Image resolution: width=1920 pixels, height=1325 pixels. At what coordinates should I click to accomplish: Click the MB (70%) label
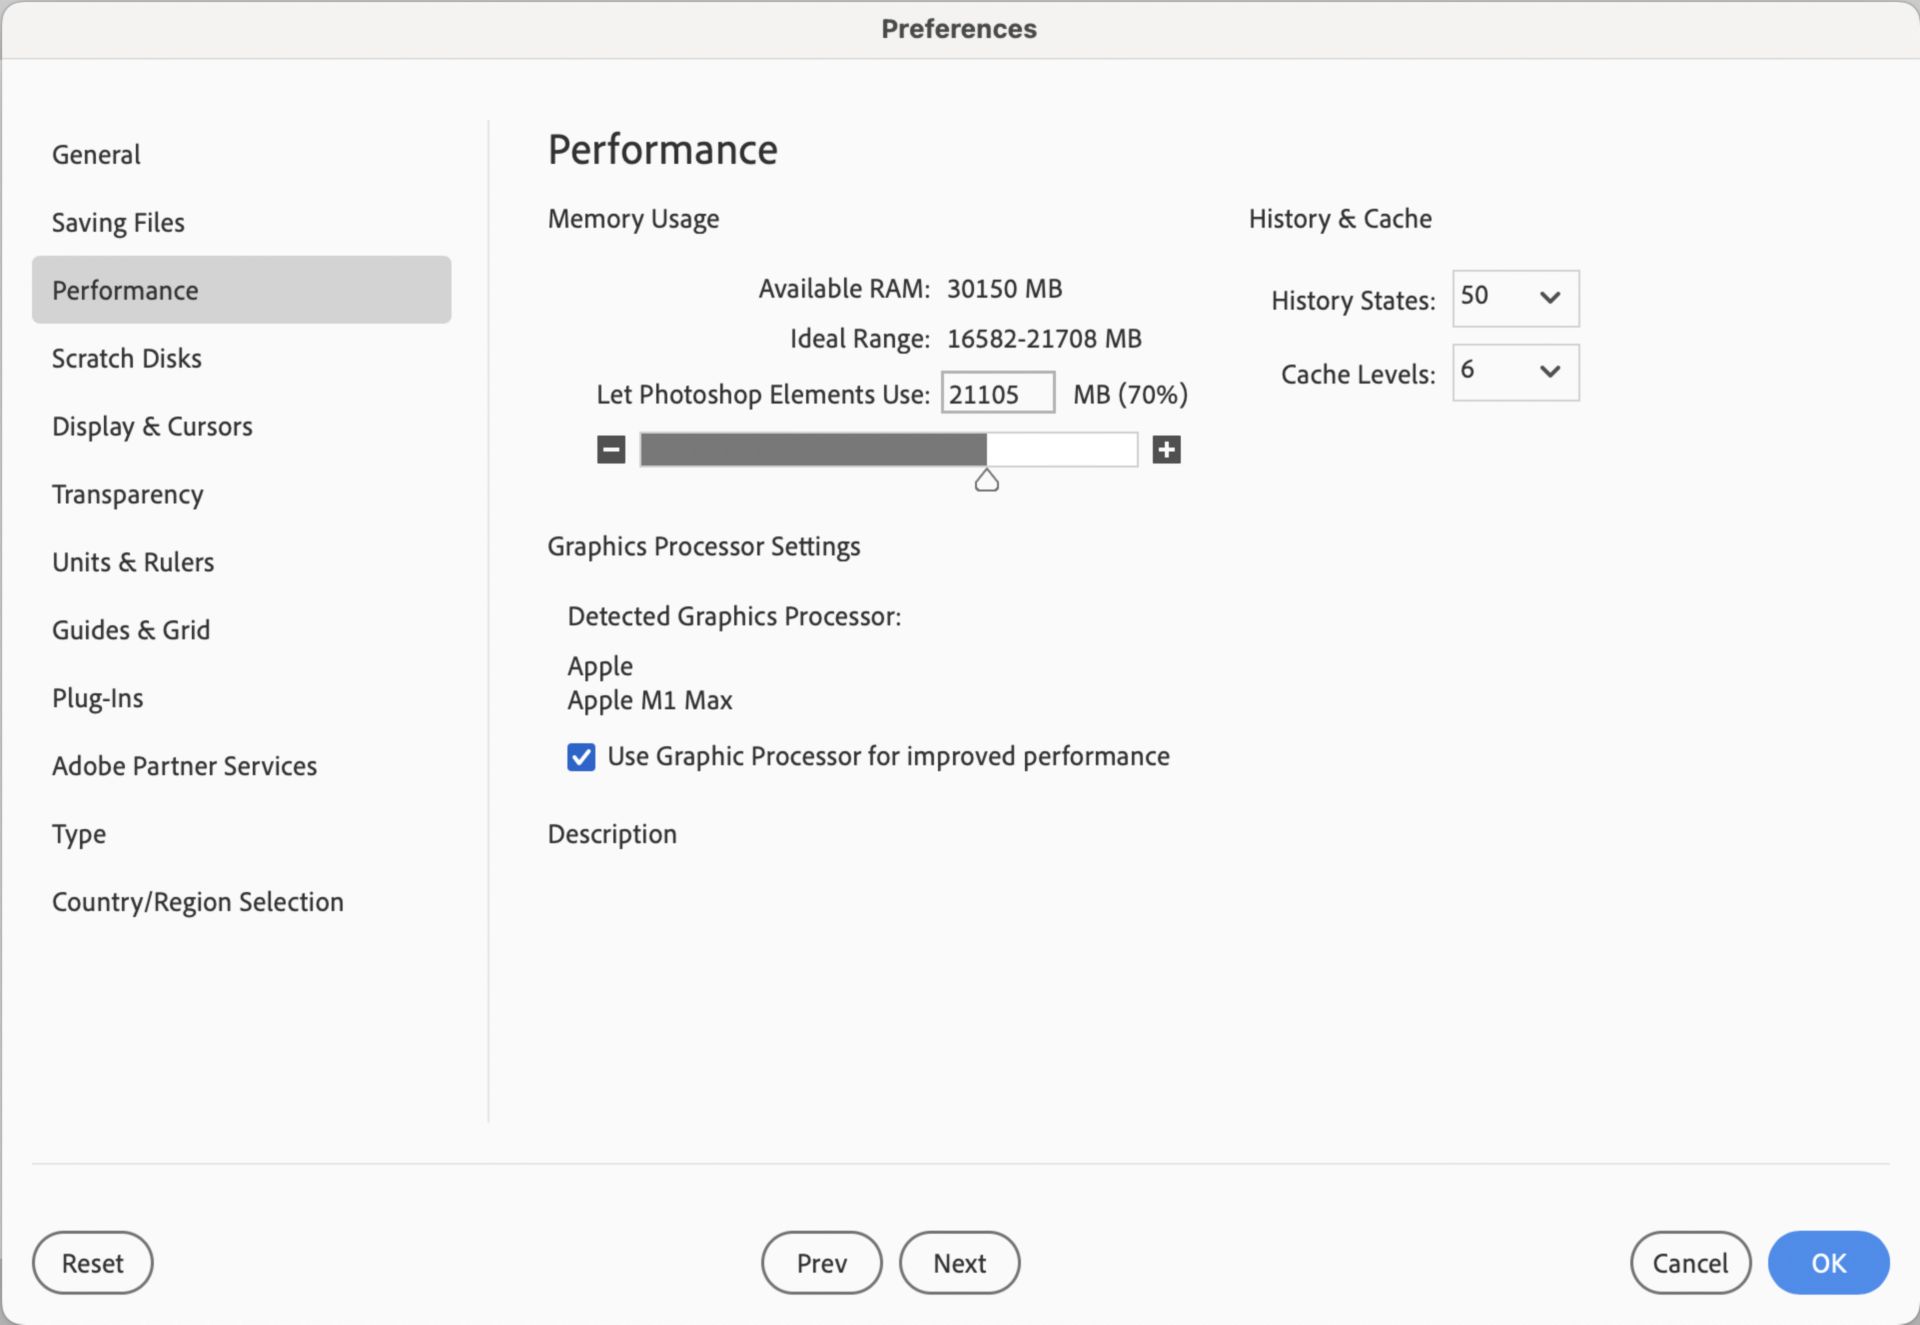[1130, 395]
